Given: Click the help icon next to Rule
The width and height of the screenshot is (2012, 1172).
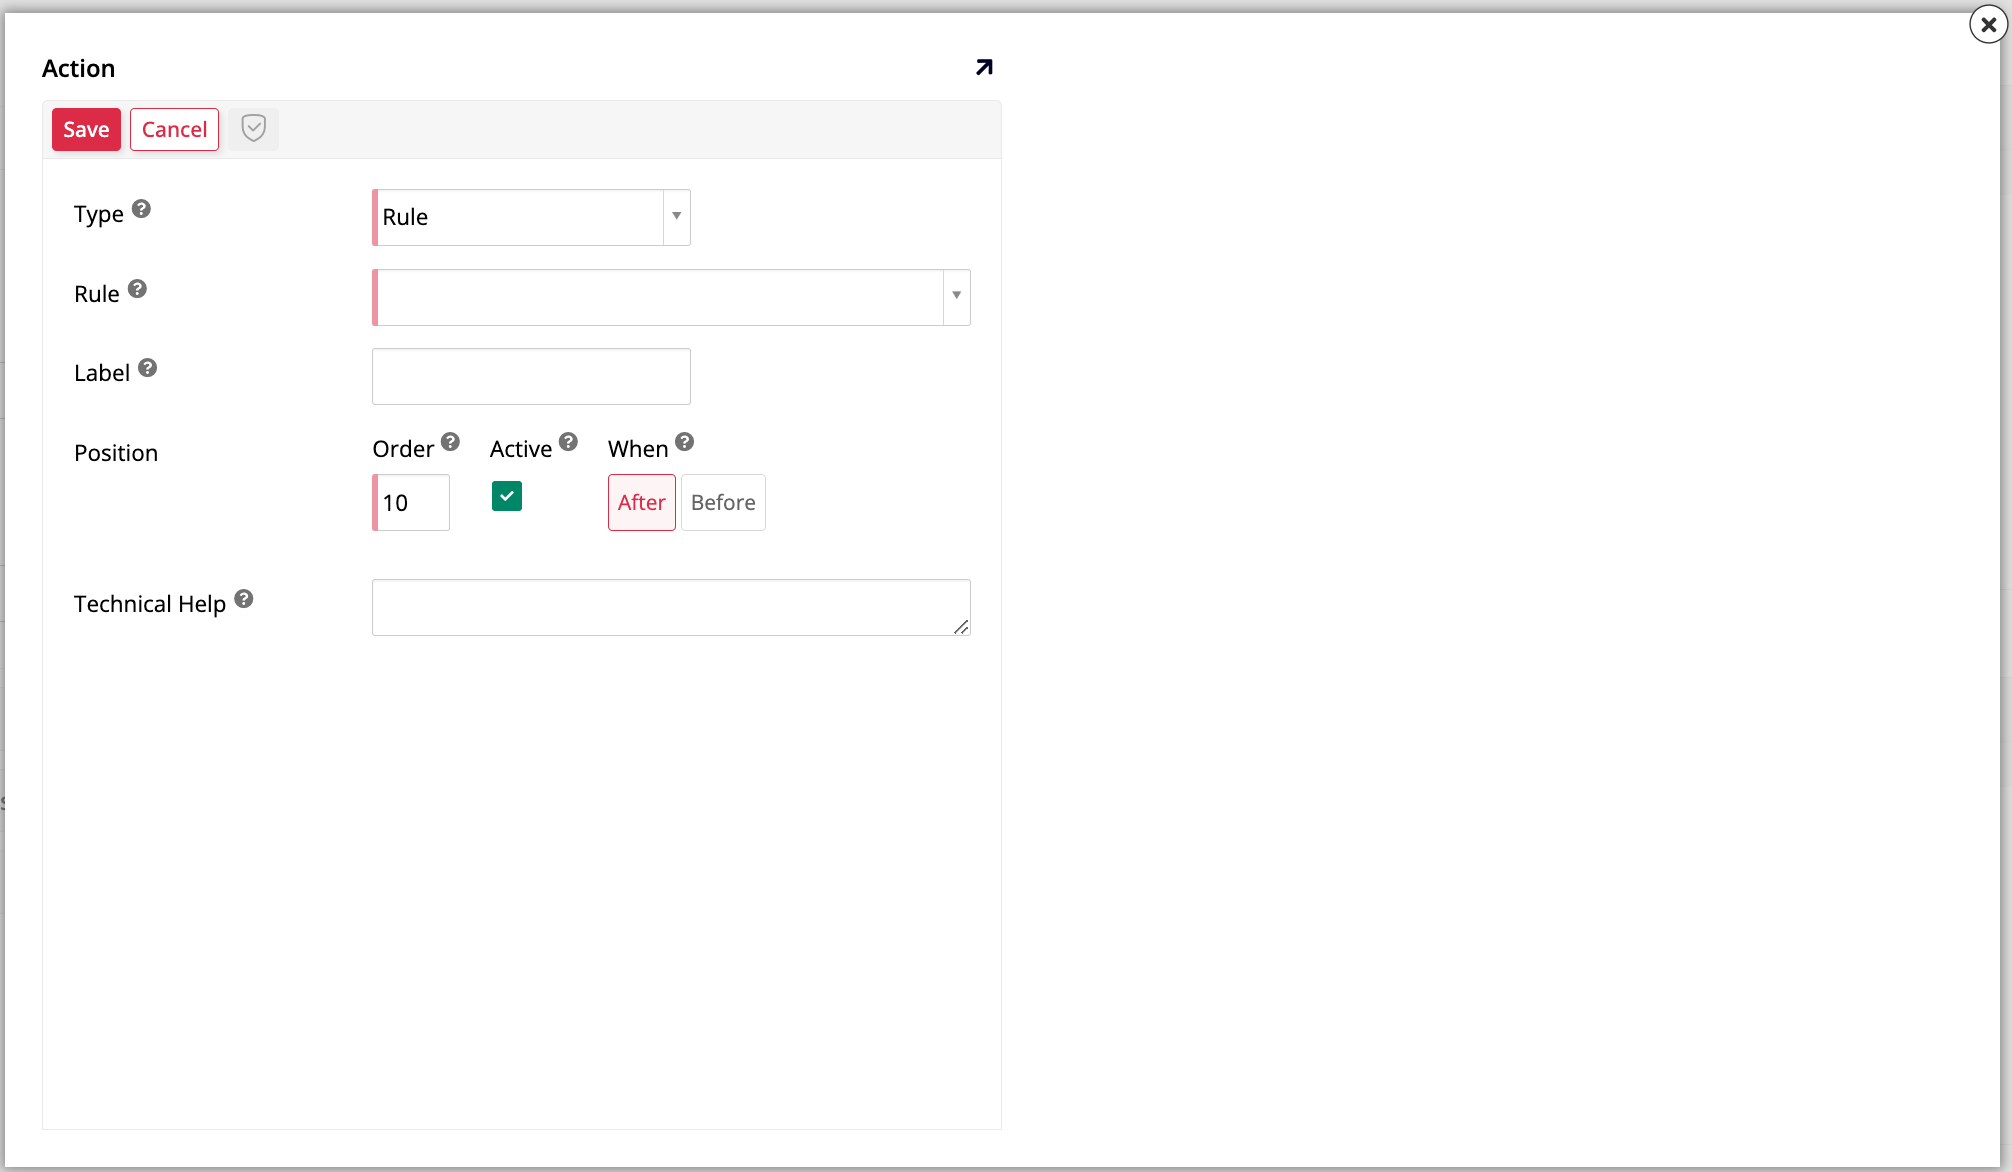Looking at the screenshot, I should 139,287.
